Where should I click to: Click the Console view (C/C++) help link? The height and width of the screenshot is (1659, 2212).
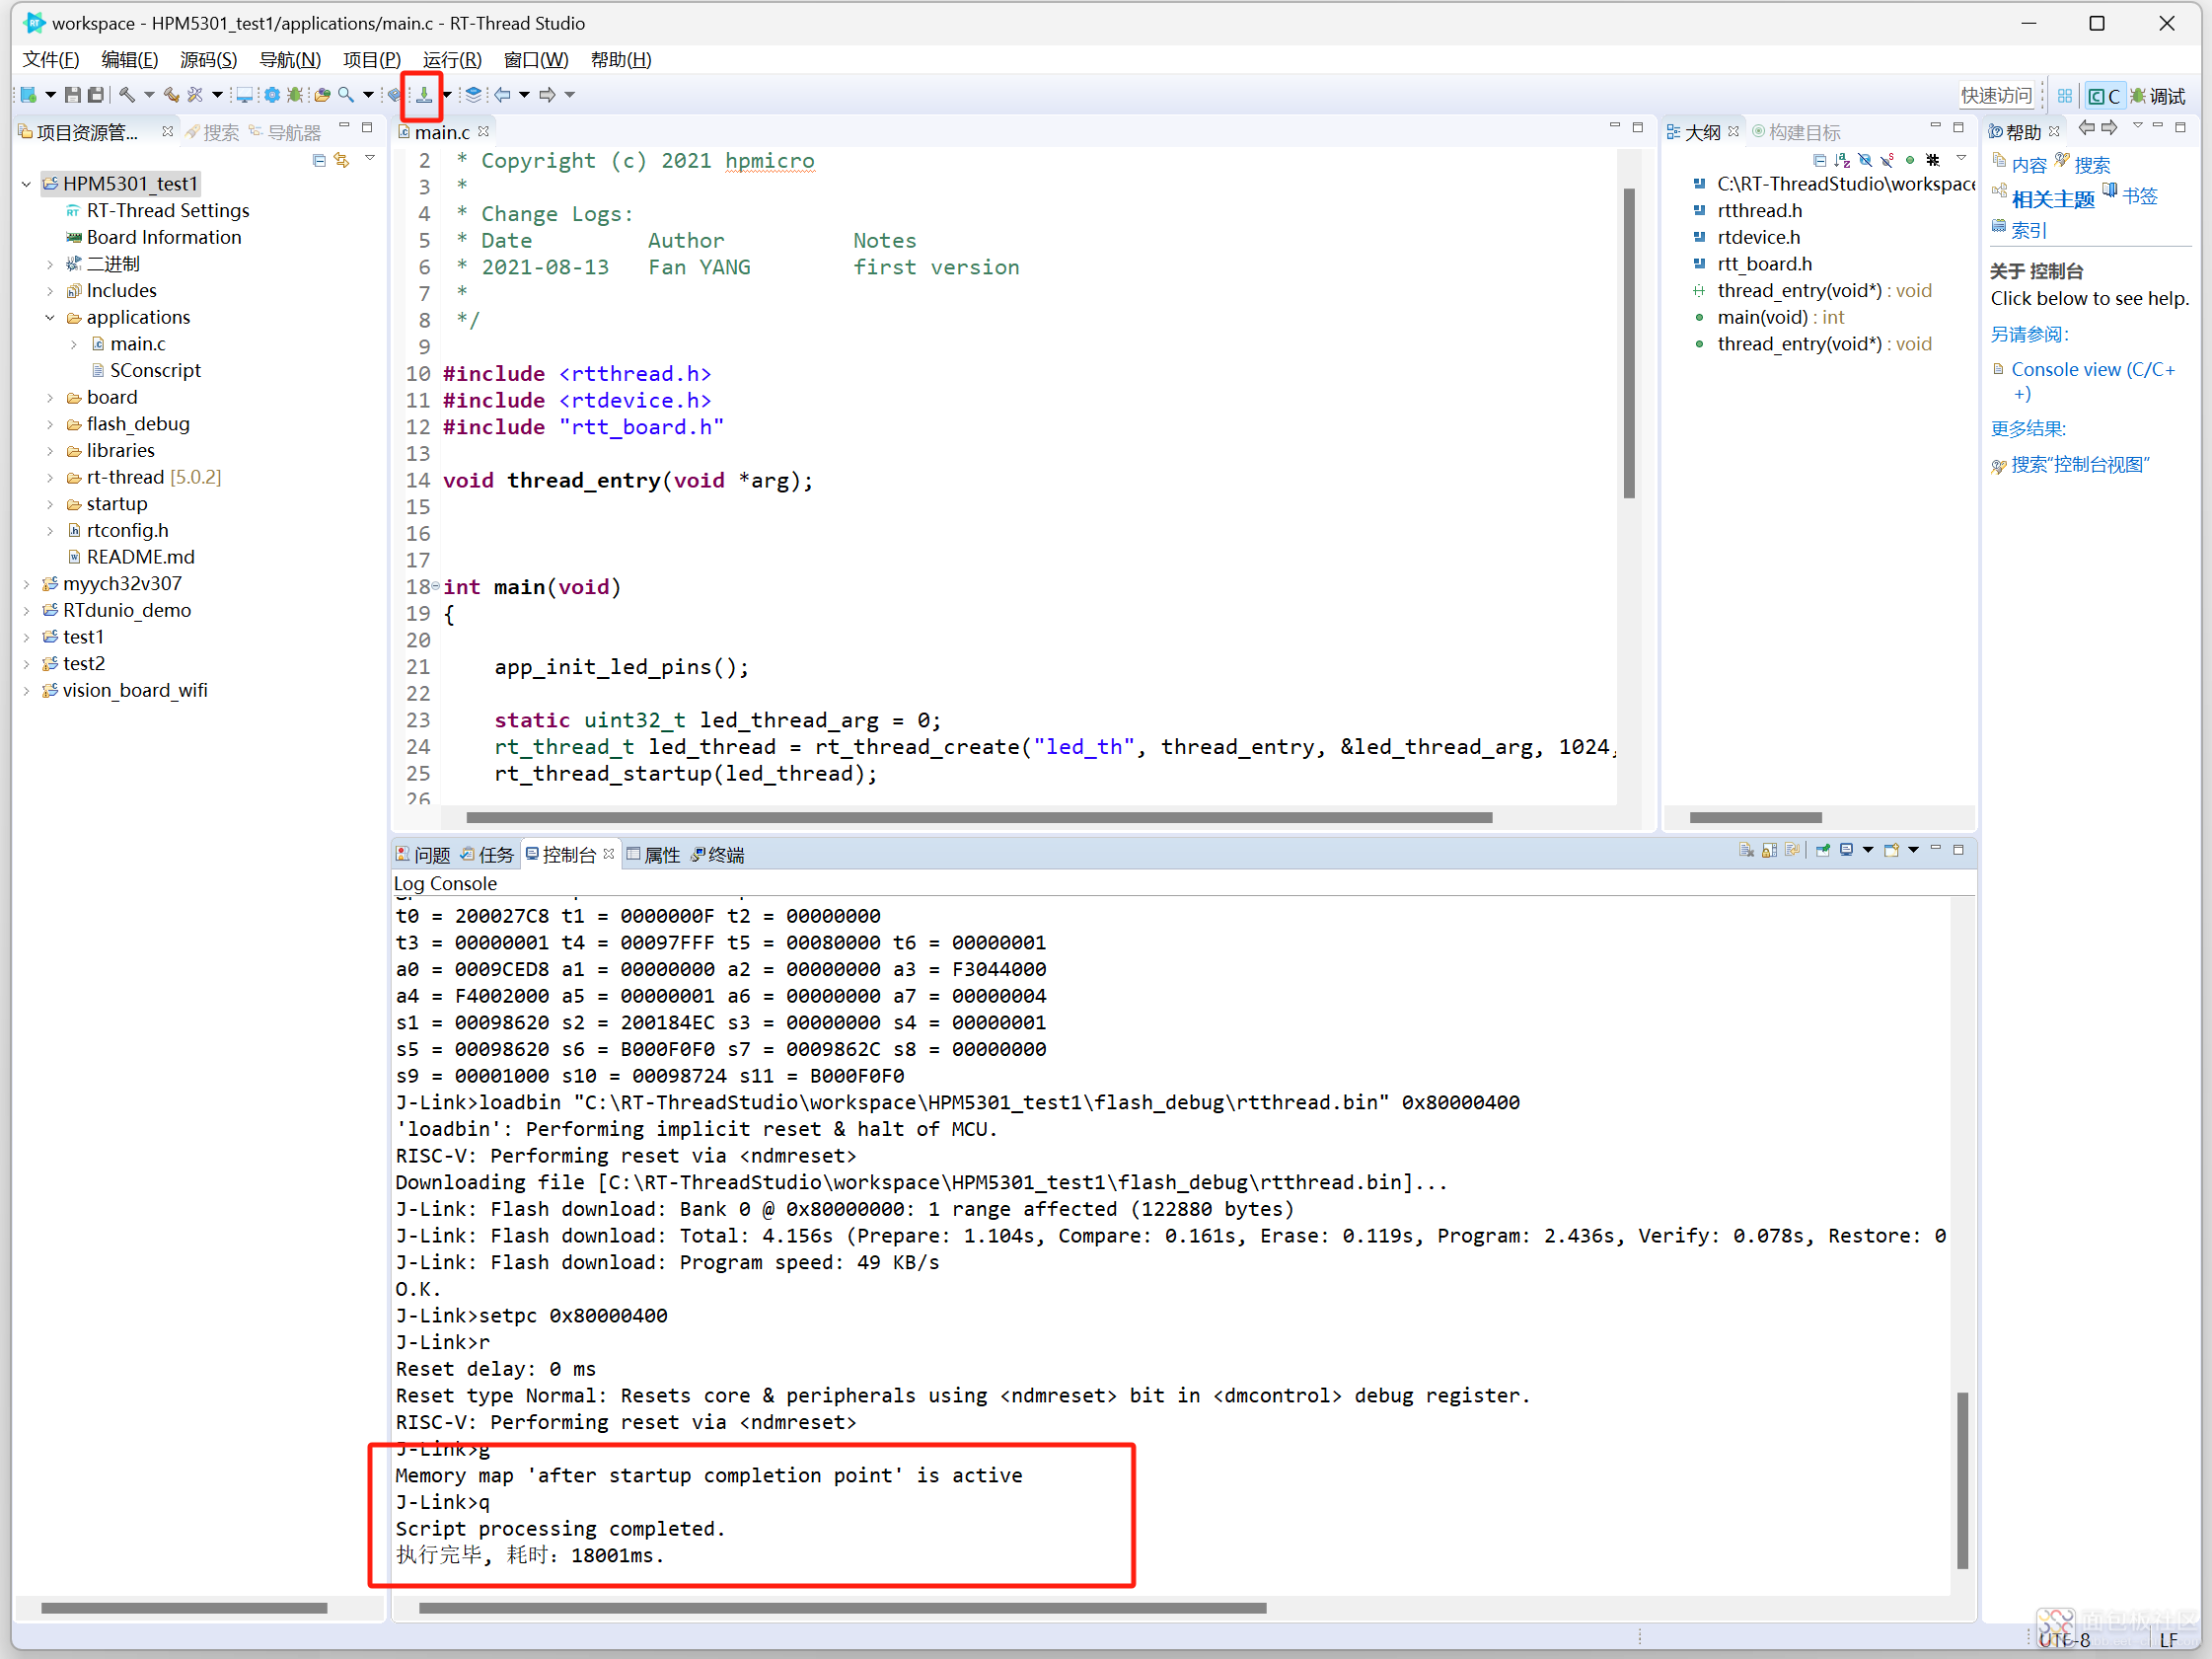coord(2093,381)
